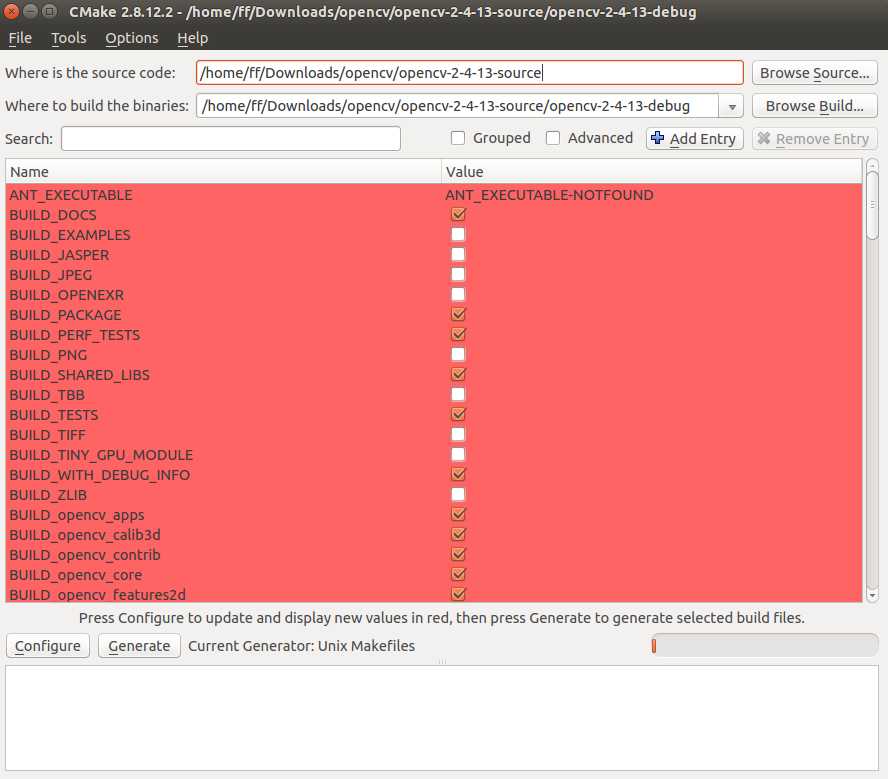Check the BUILD_JPEG checkbox

pos(458,275)
